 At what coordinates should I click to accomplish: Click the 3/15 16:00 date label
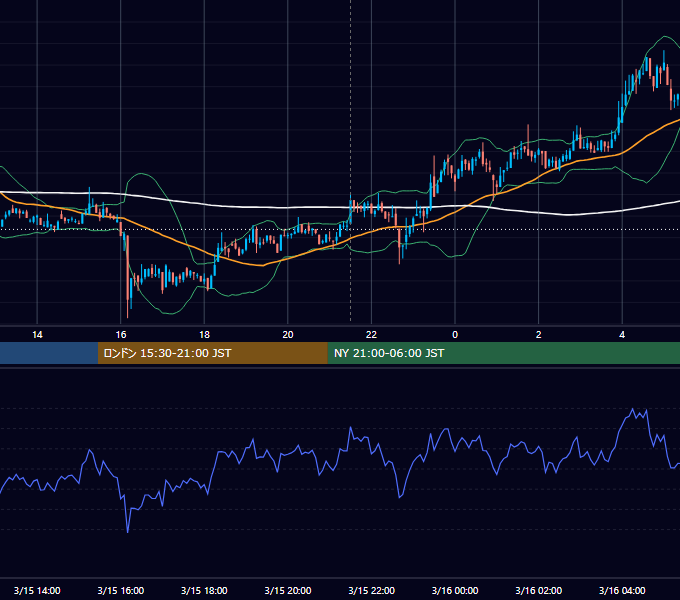121,590
